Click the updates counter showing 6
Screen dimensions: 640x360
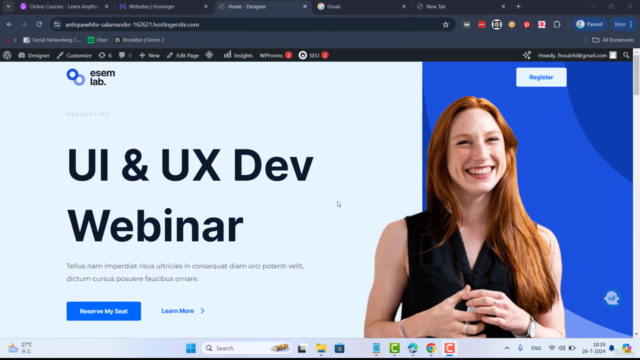coord(105,55)
